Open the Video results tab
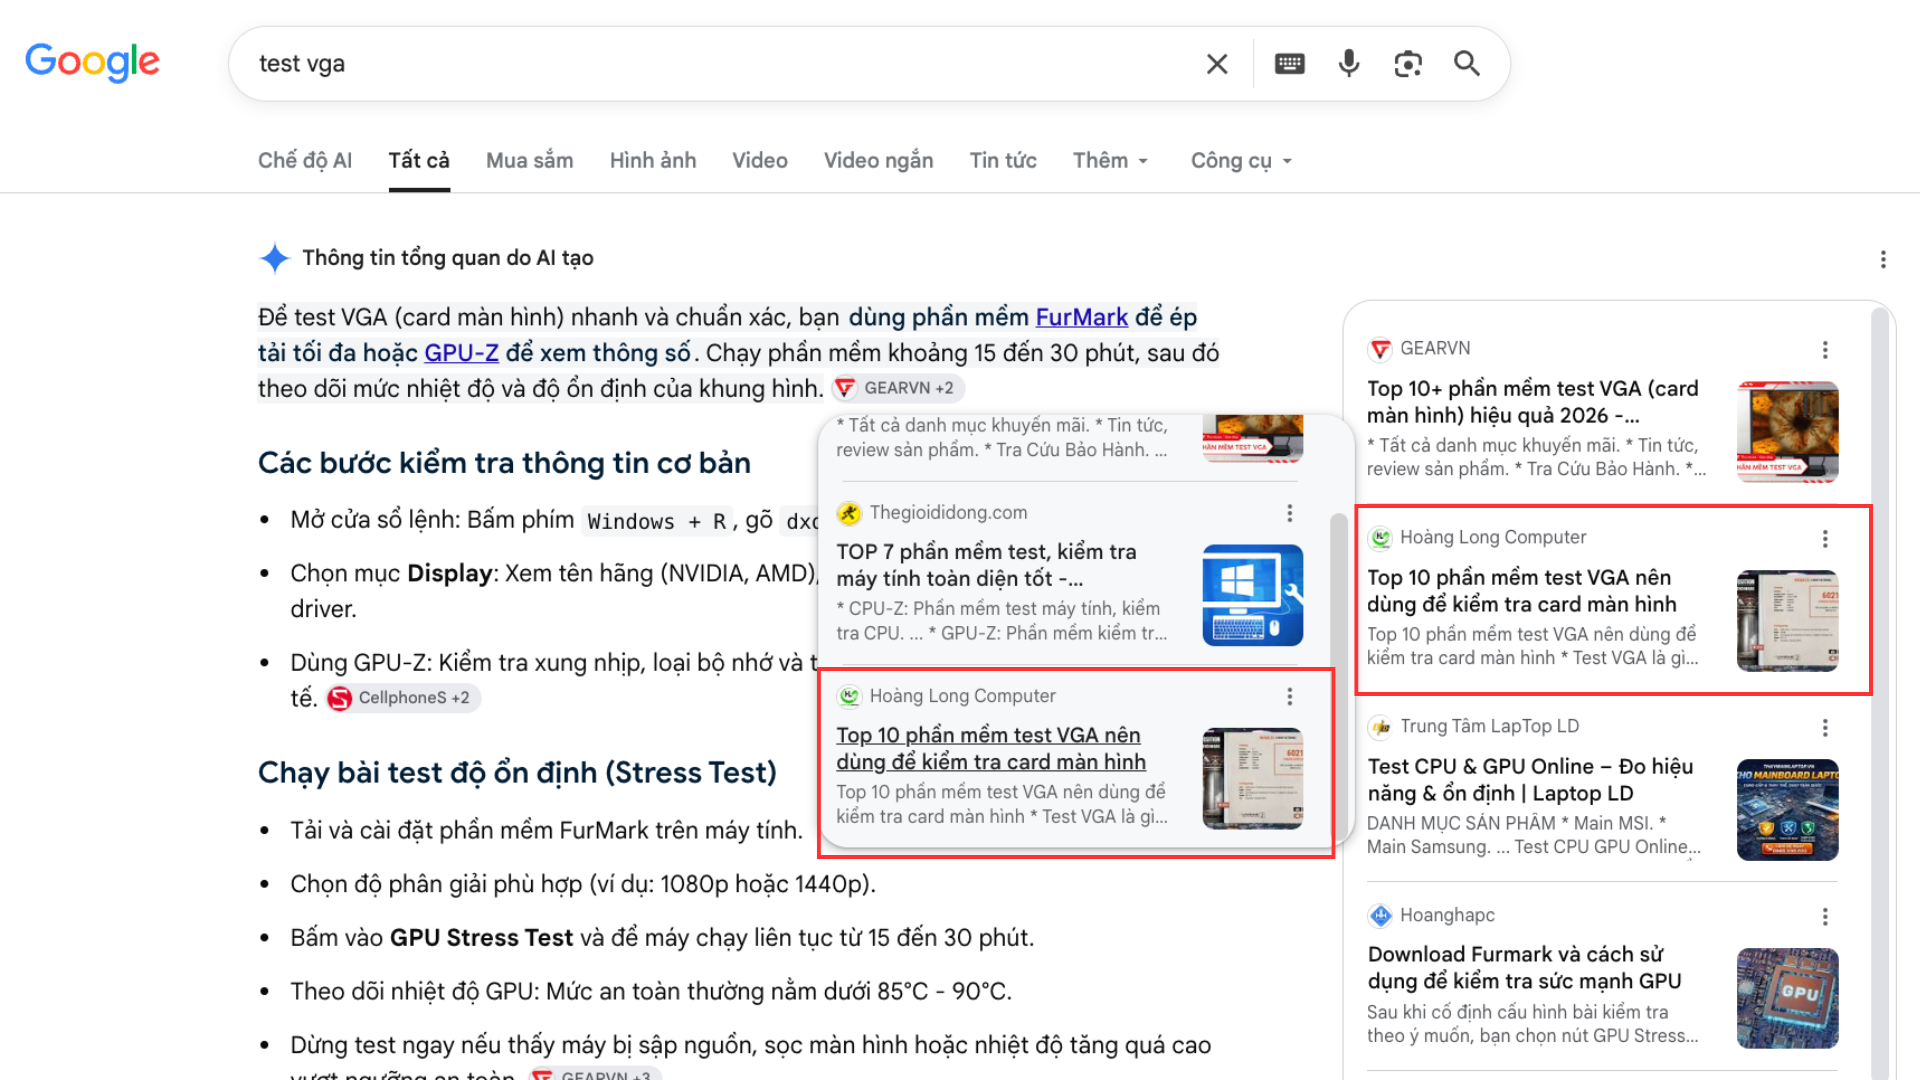 (x=760, y=160)
